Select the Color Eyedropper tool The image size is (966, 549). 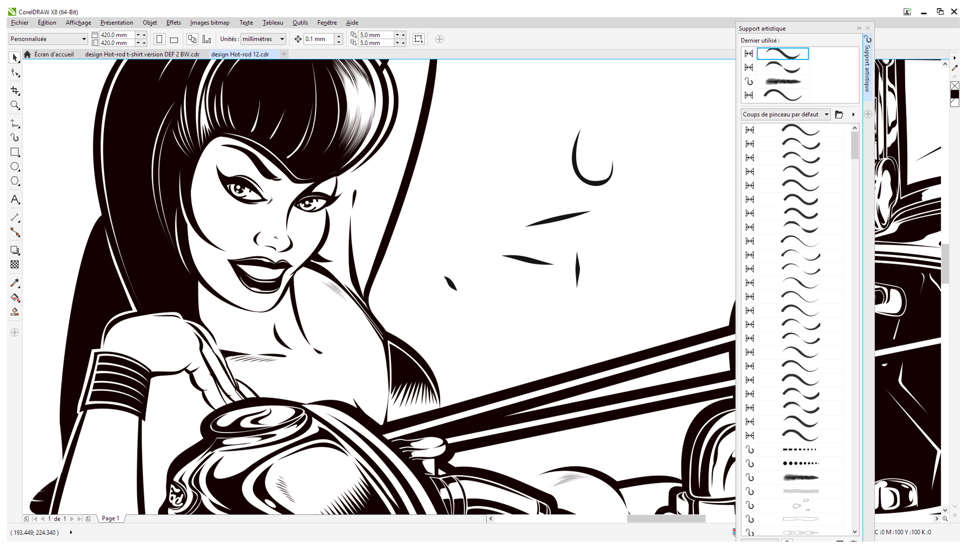tap(15, 283)
